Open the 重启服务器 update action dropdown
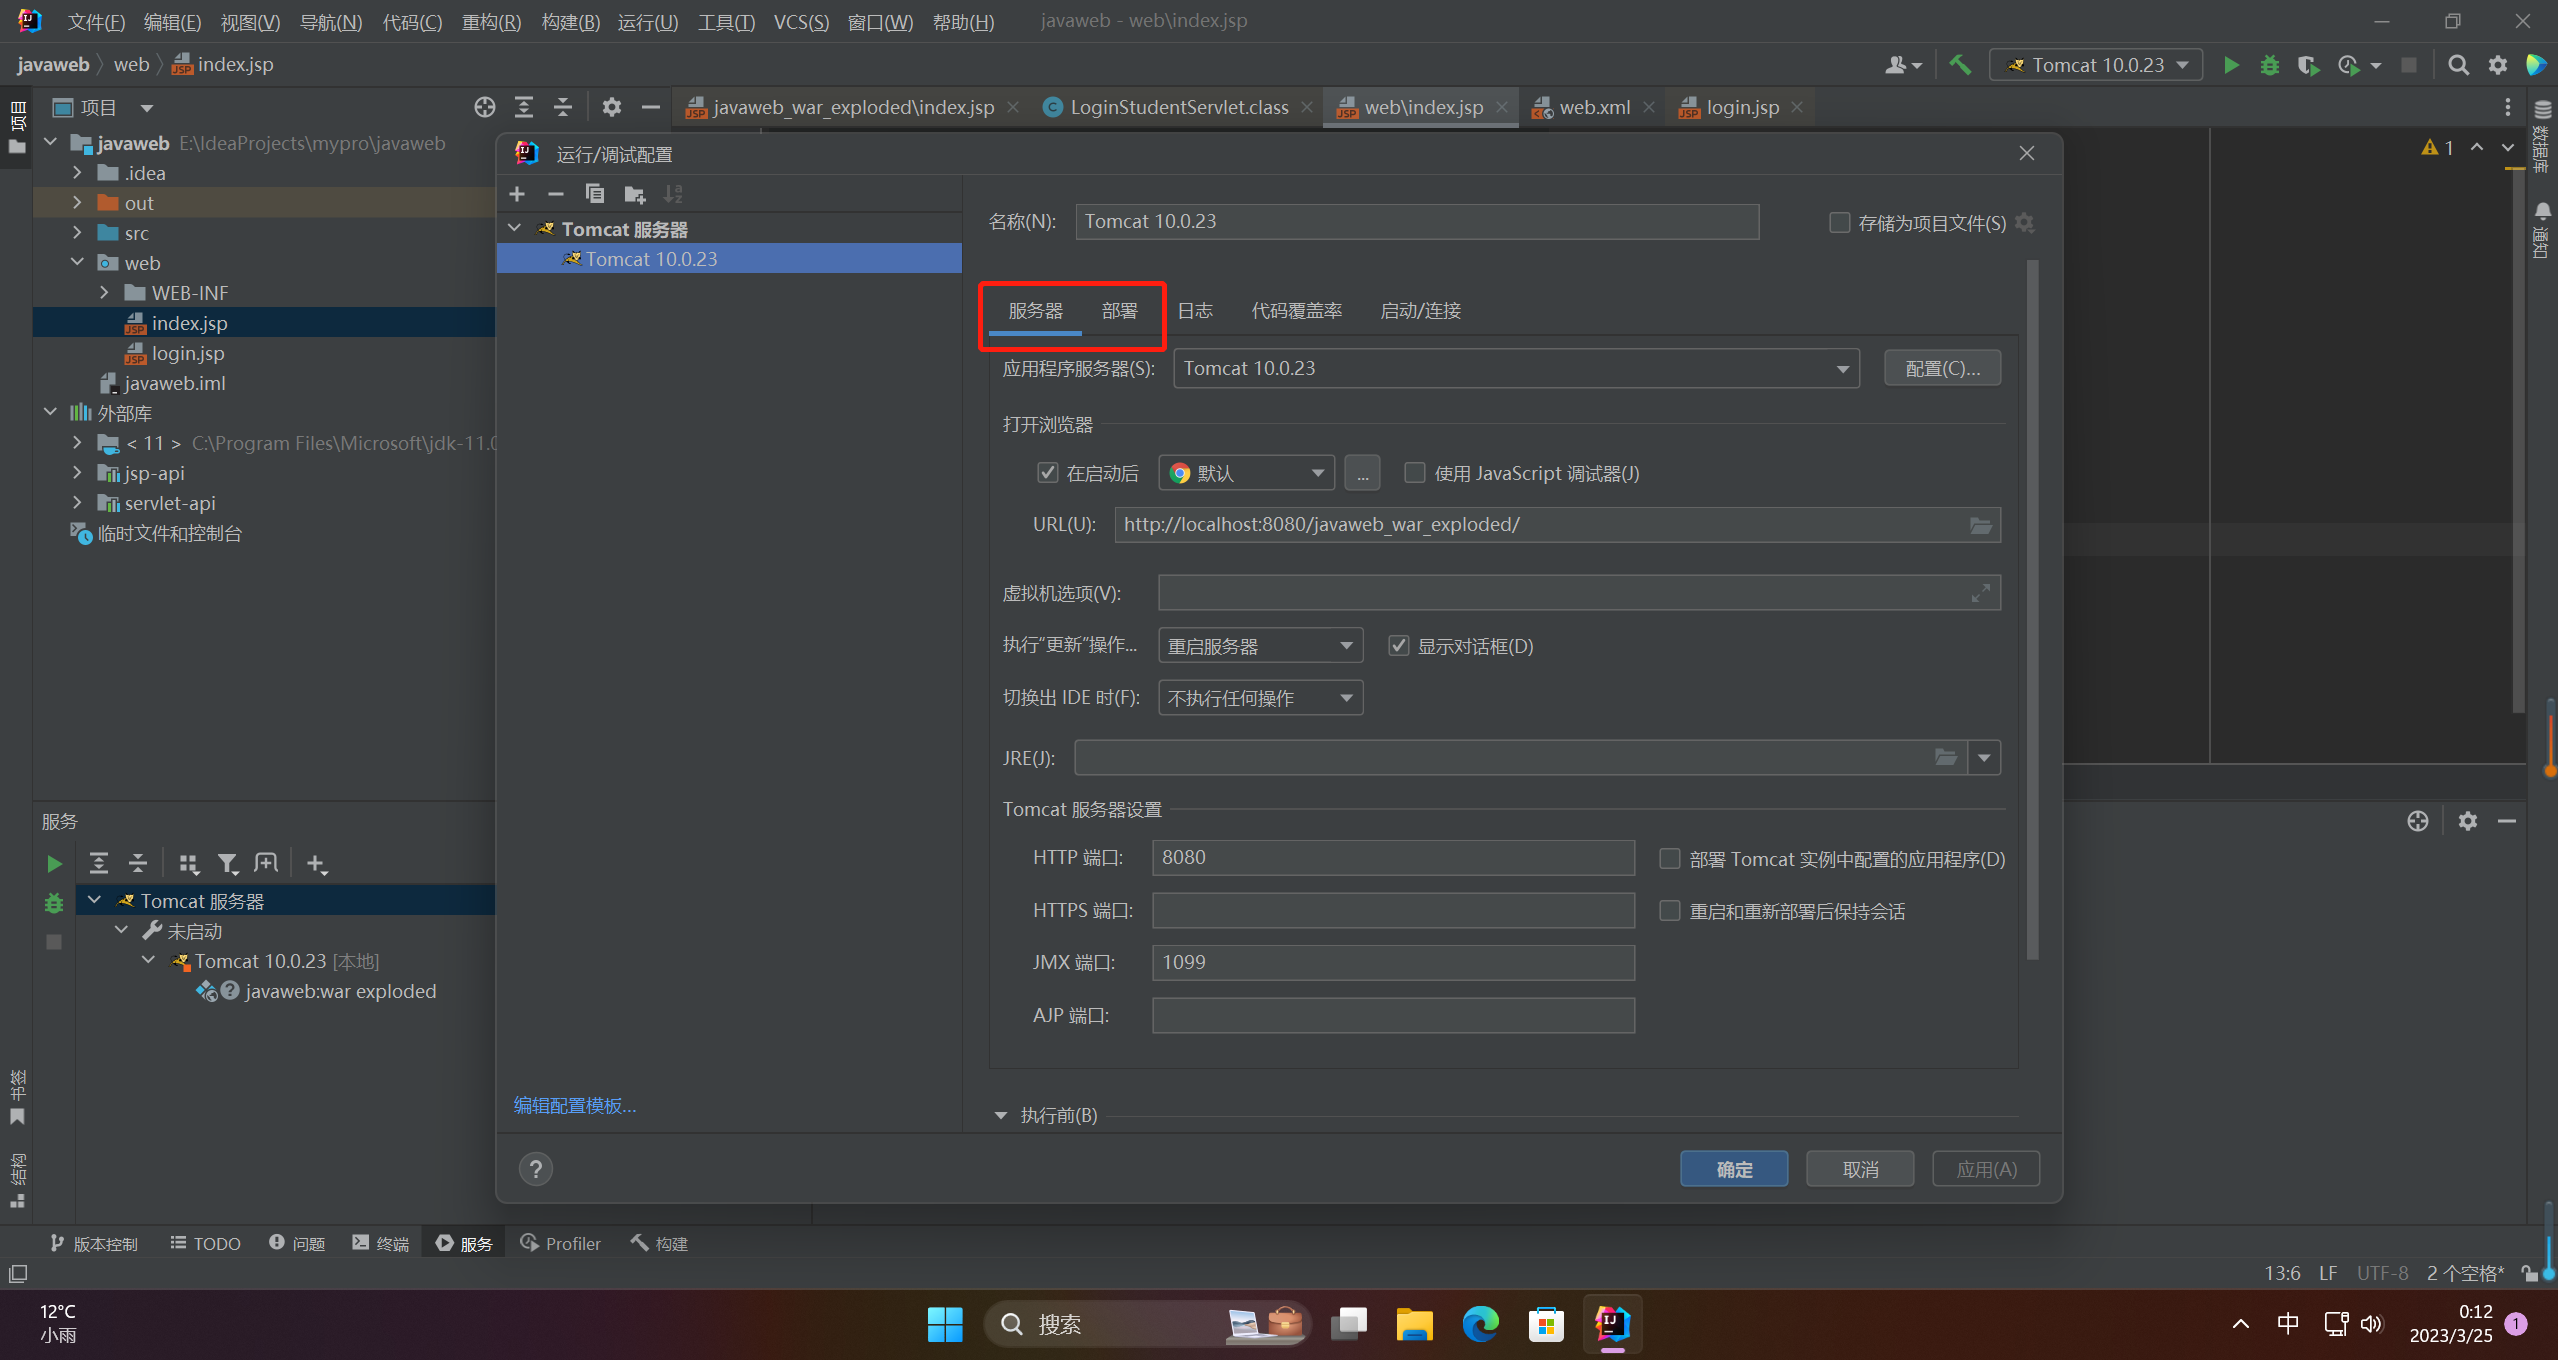This screenshot has height=1360, width=2558. pos(1260,646)
